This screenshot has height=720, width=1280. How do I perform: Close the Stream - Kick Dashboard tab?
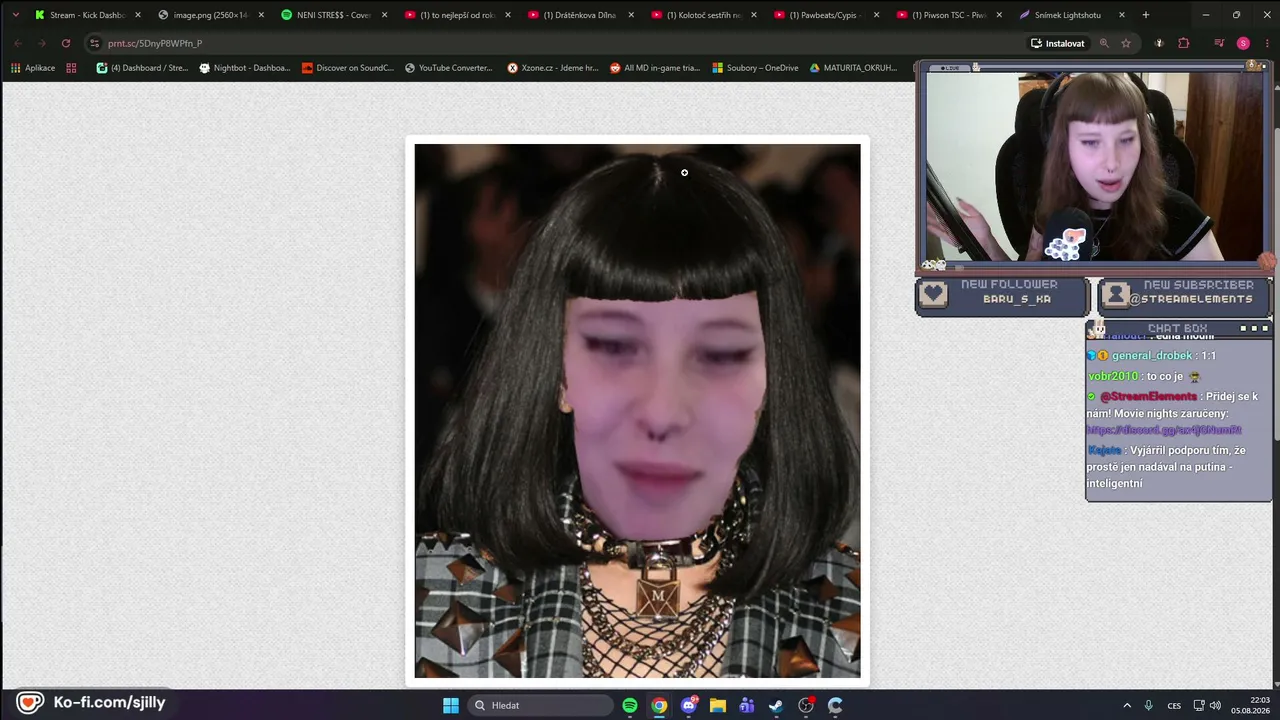pos(138,15)
